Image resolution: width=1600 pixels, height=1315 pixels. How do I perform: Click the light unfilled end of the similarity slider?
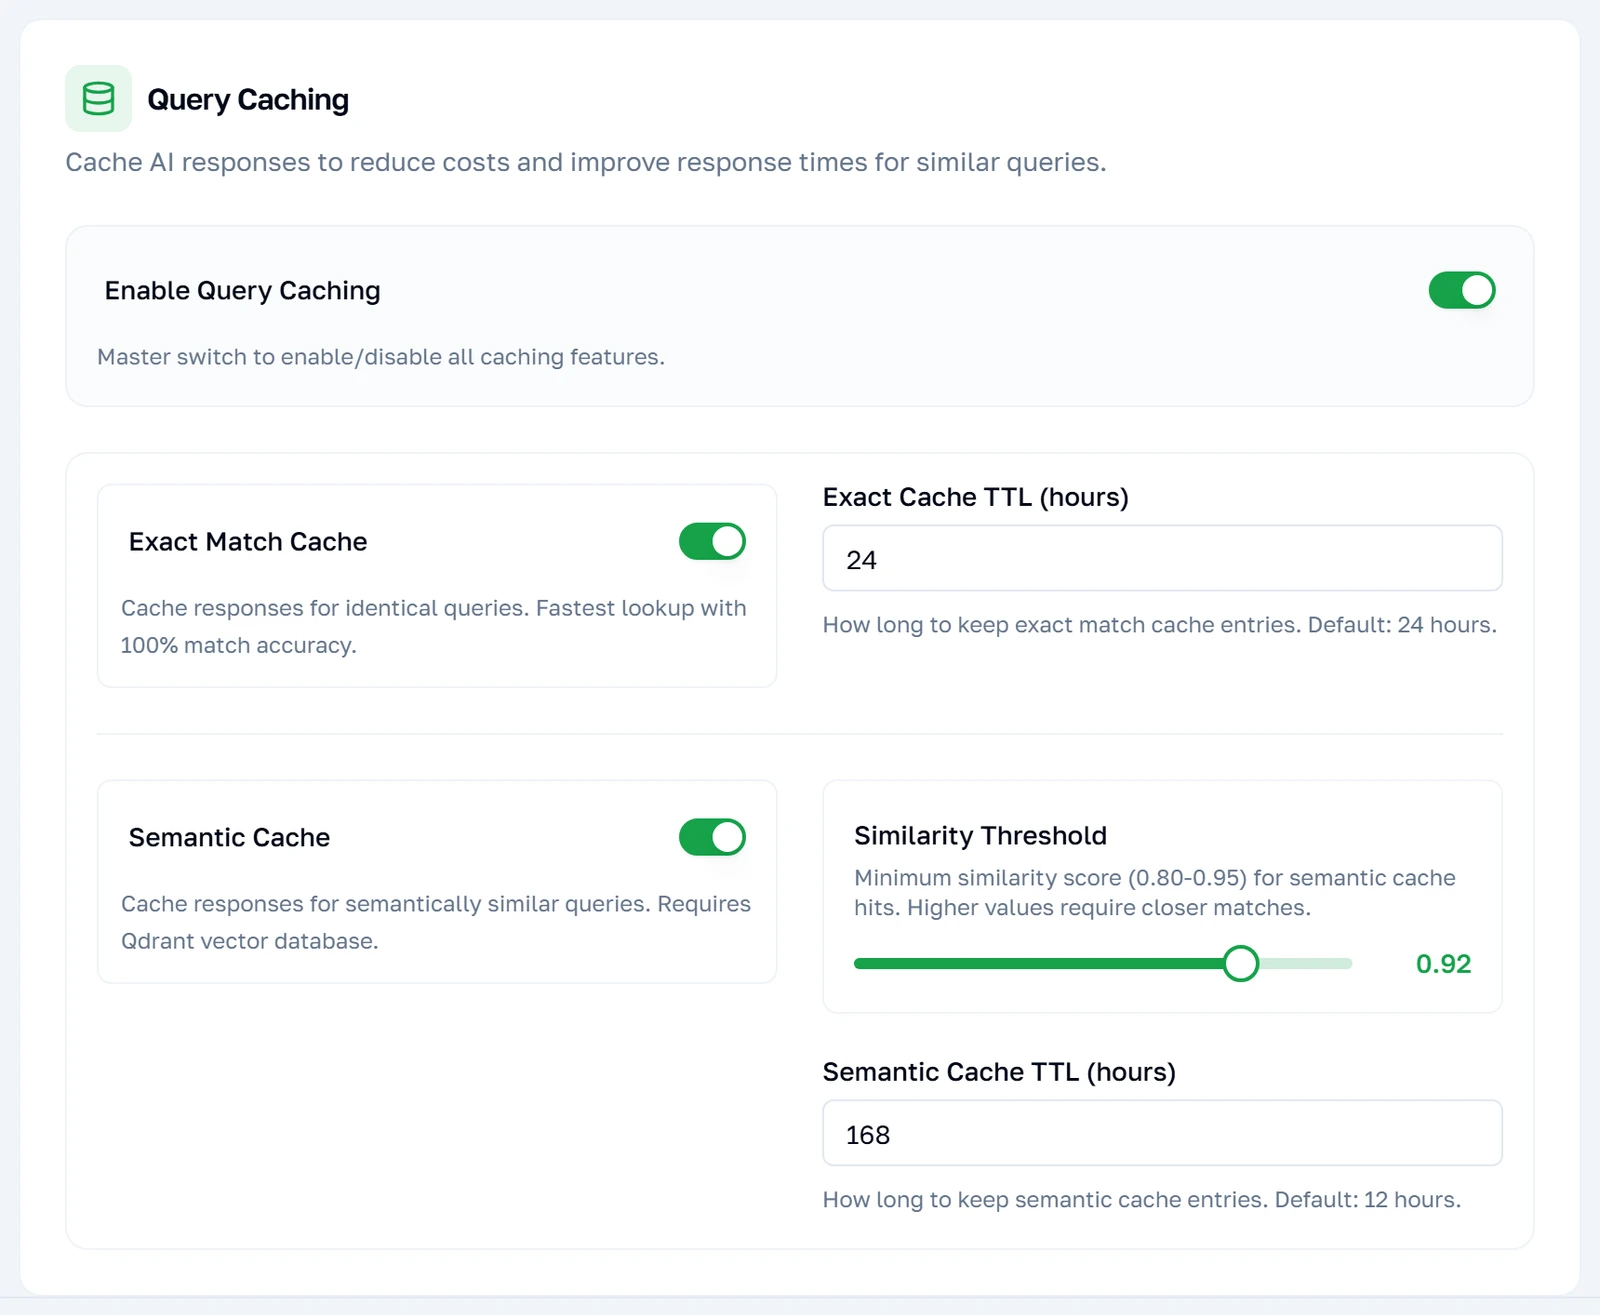(x=1305, y=963)
